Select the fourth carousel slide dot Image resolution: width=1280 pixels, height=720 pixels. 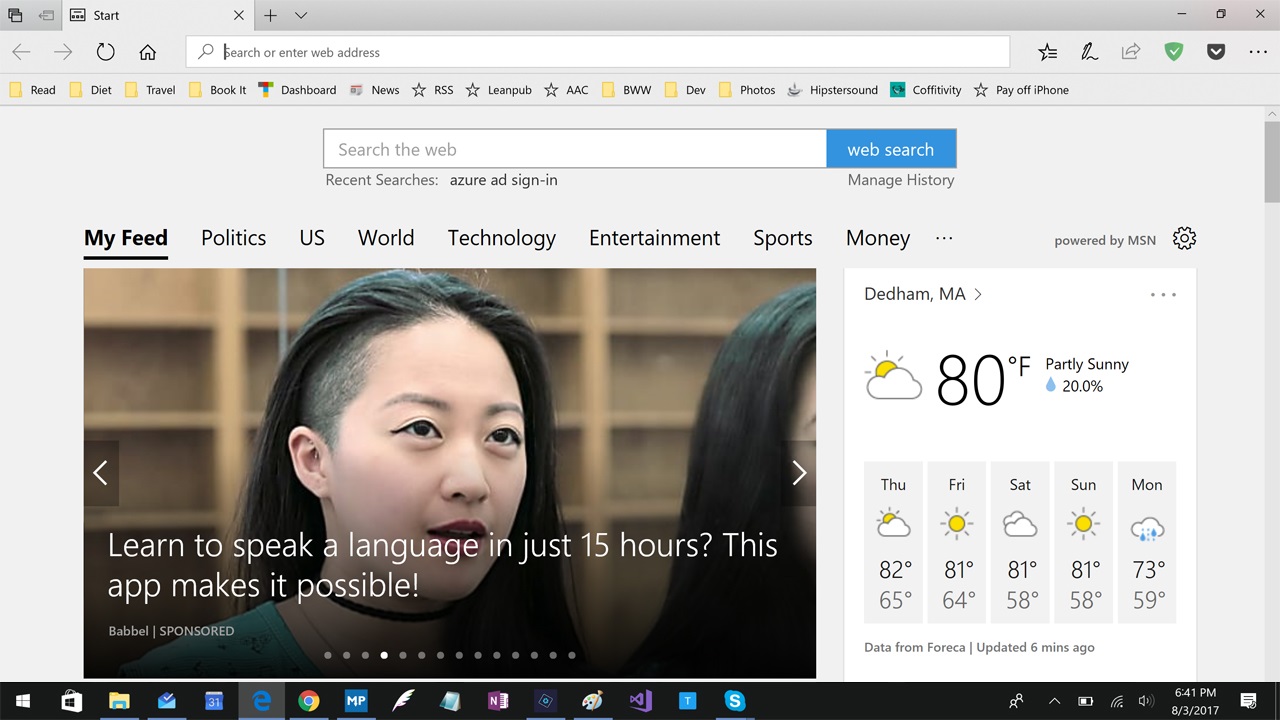[384, 655]
